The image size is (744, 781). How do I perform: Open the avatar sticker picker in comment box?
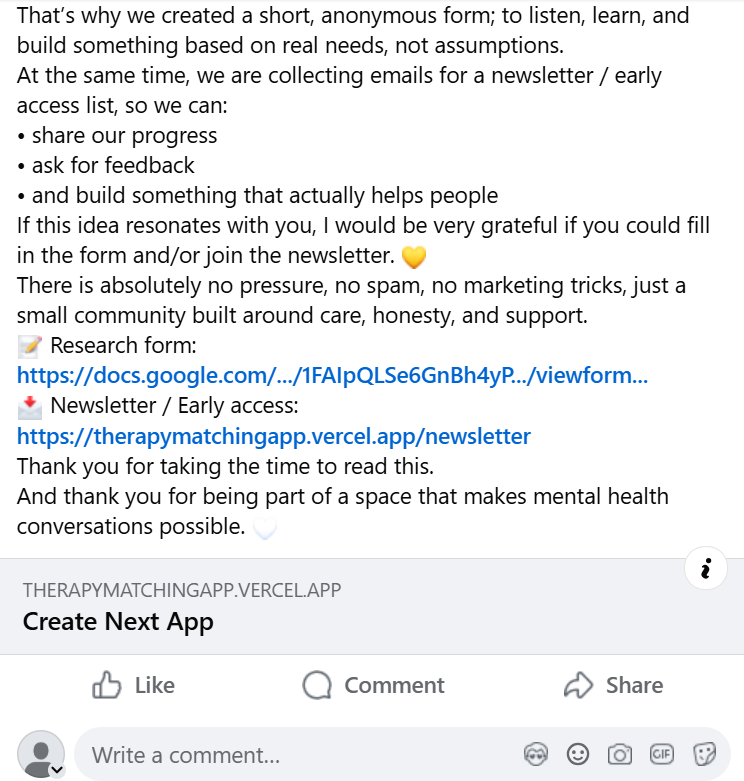[536, 754]
